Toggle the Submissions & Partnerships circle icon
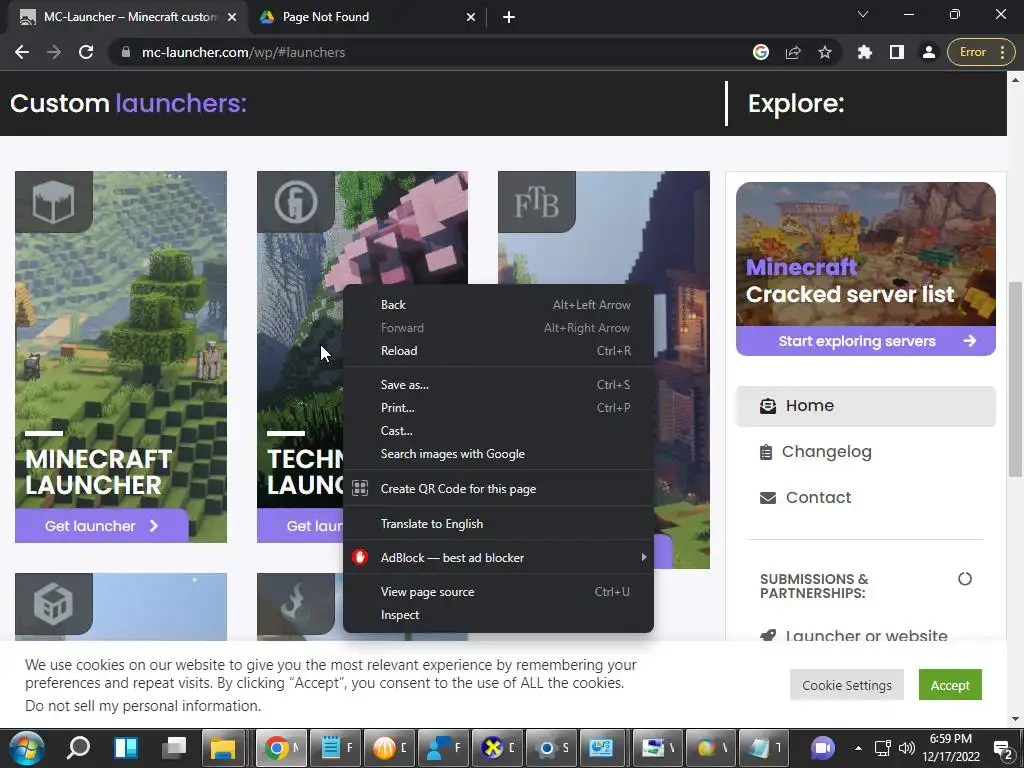The width and height of the screenshot is (1024, 768). pos(965,579)
